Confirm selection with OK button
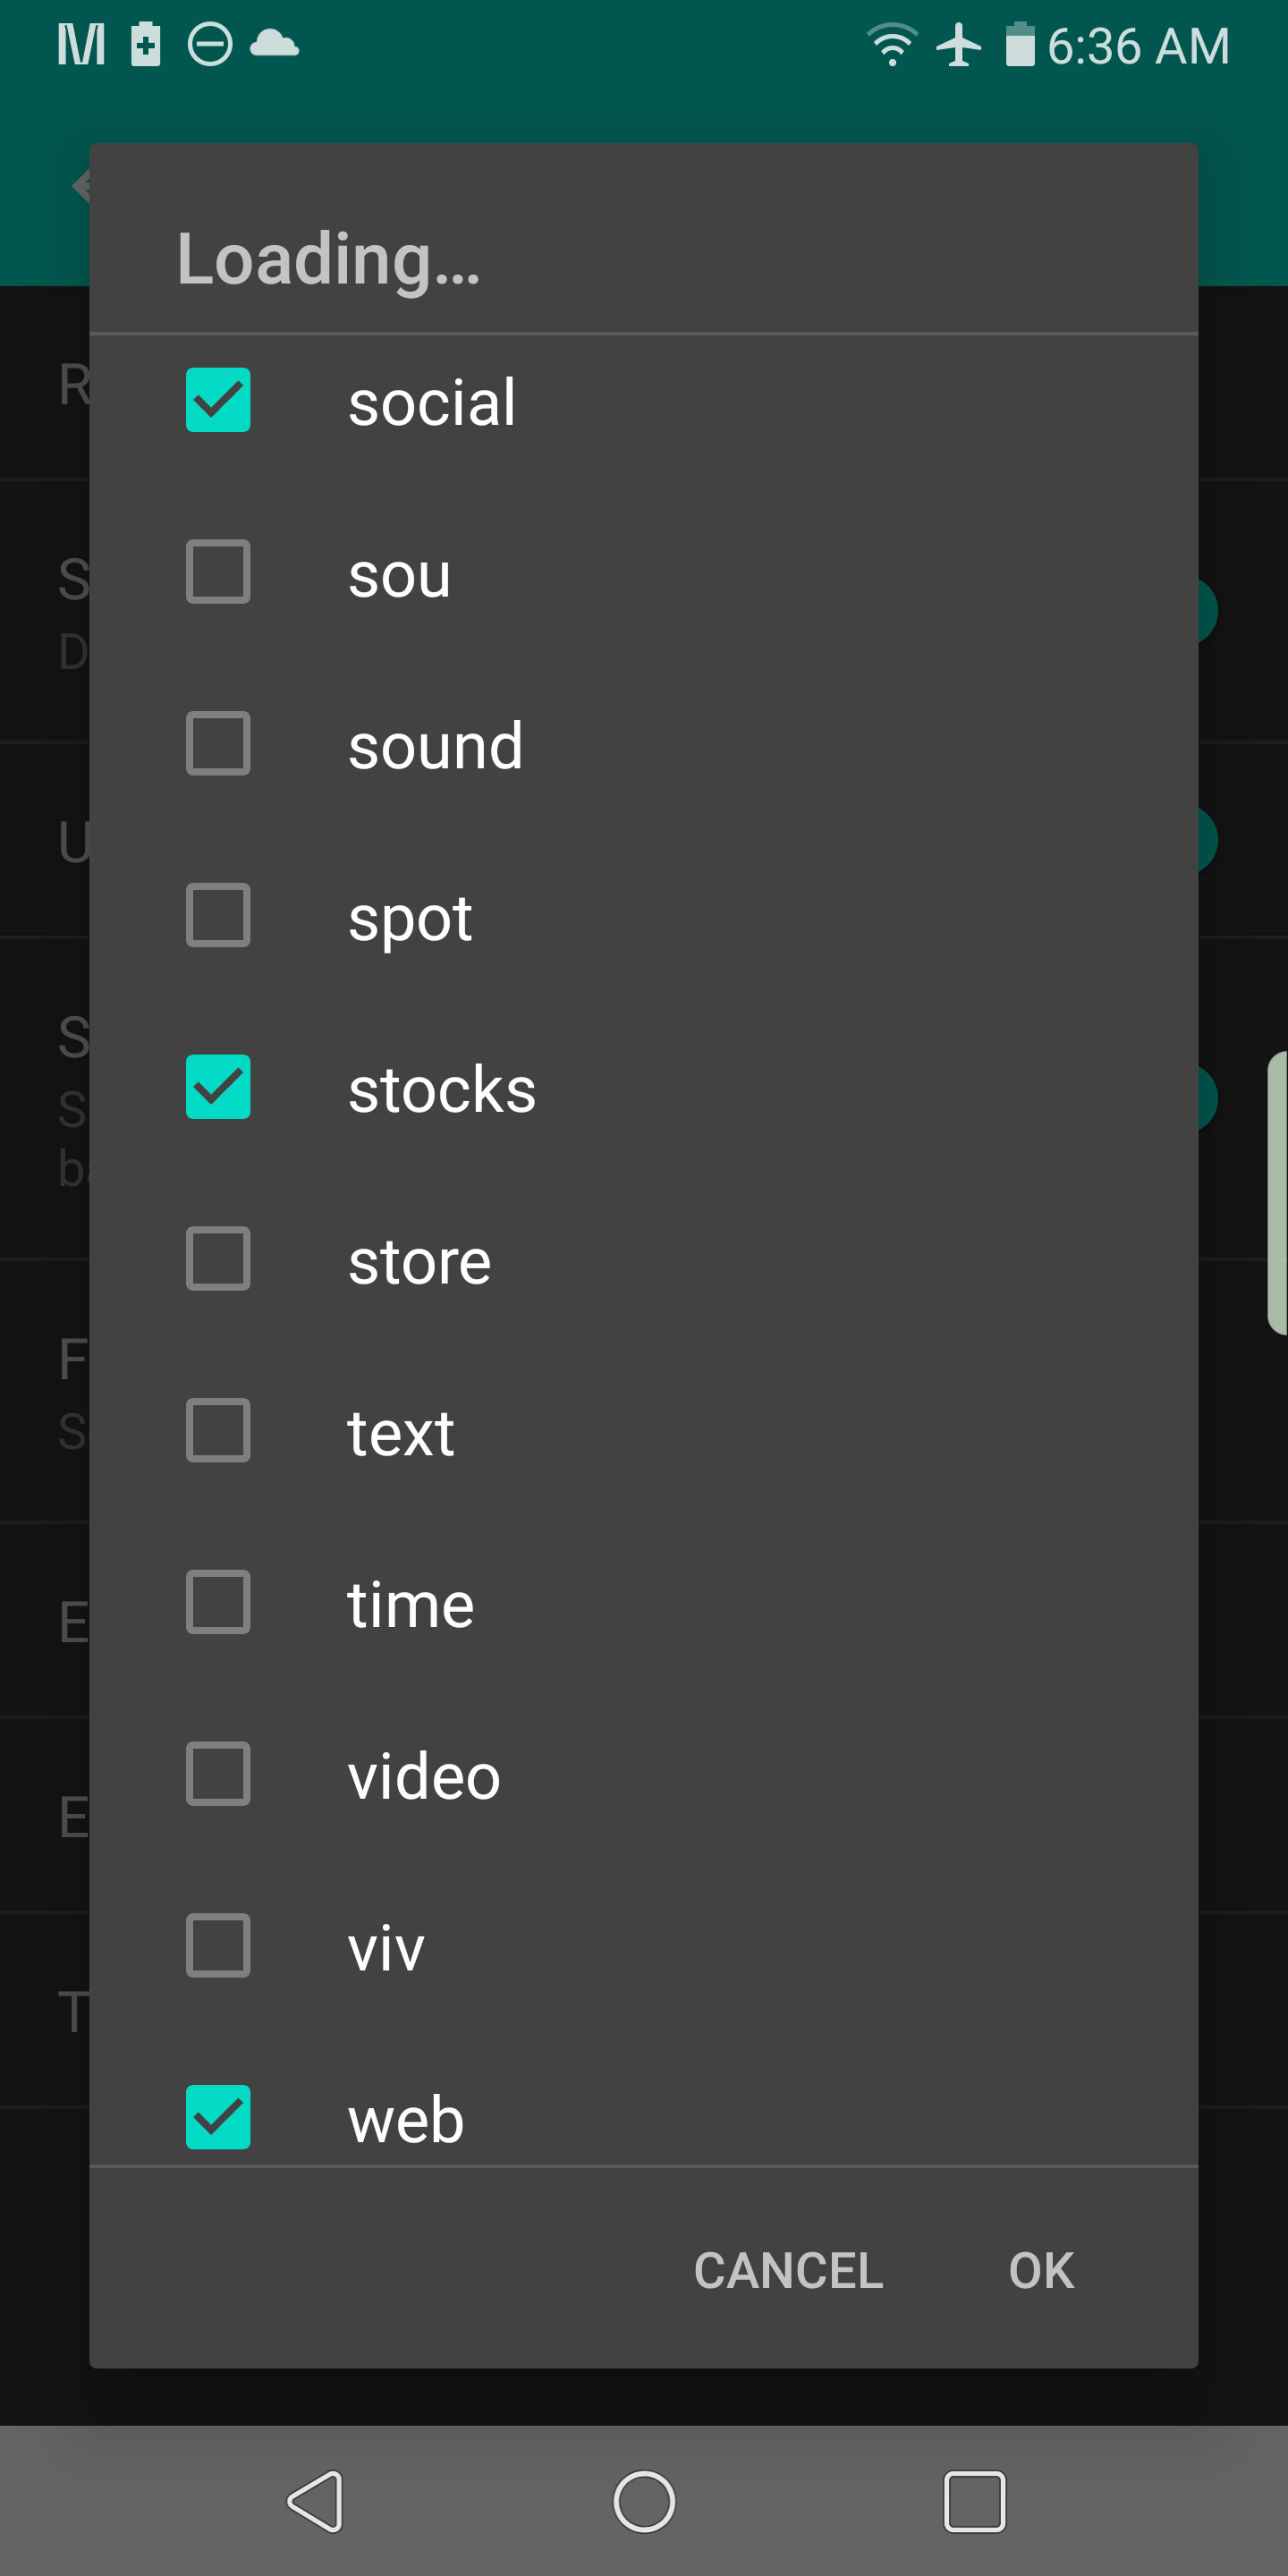The height and width of the screenshot is (2576, 1288). tap(1041, 2270)
